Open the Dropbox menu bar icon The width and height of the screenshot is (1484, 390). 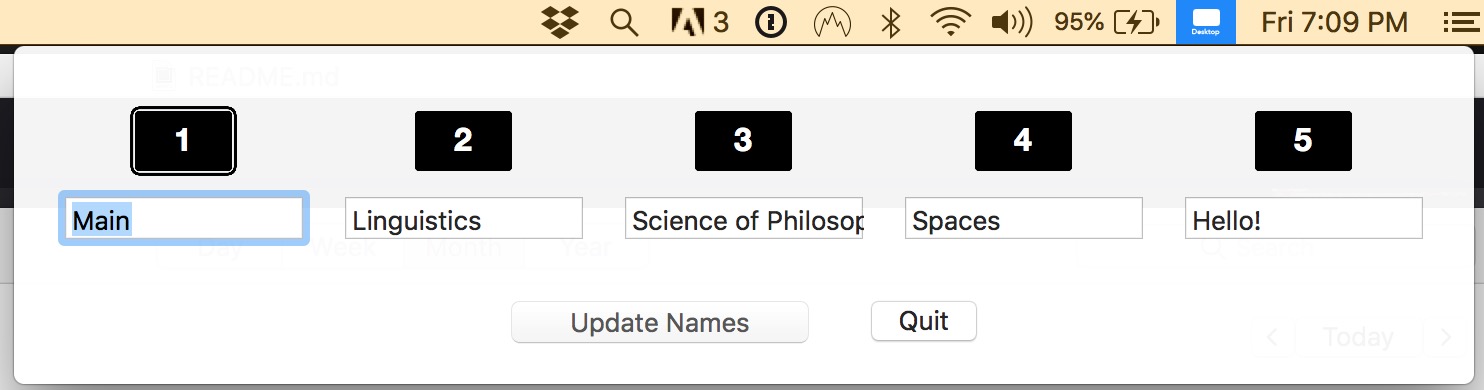pyautogui.click(x=560, y=22)
